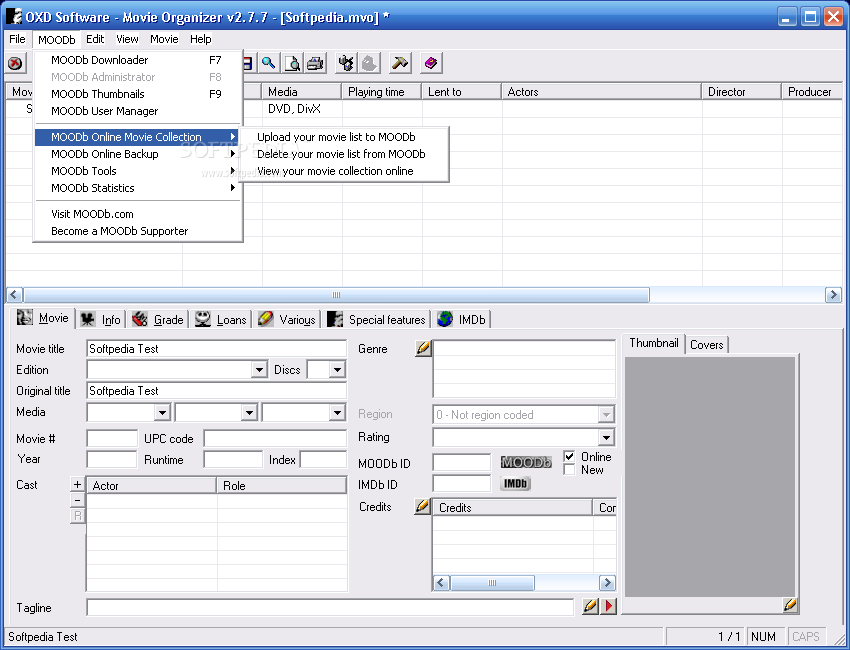This screenshot has width=850, height=650.
Task: Click the network computers toolbar icon
Action: (x=346, y=63)
